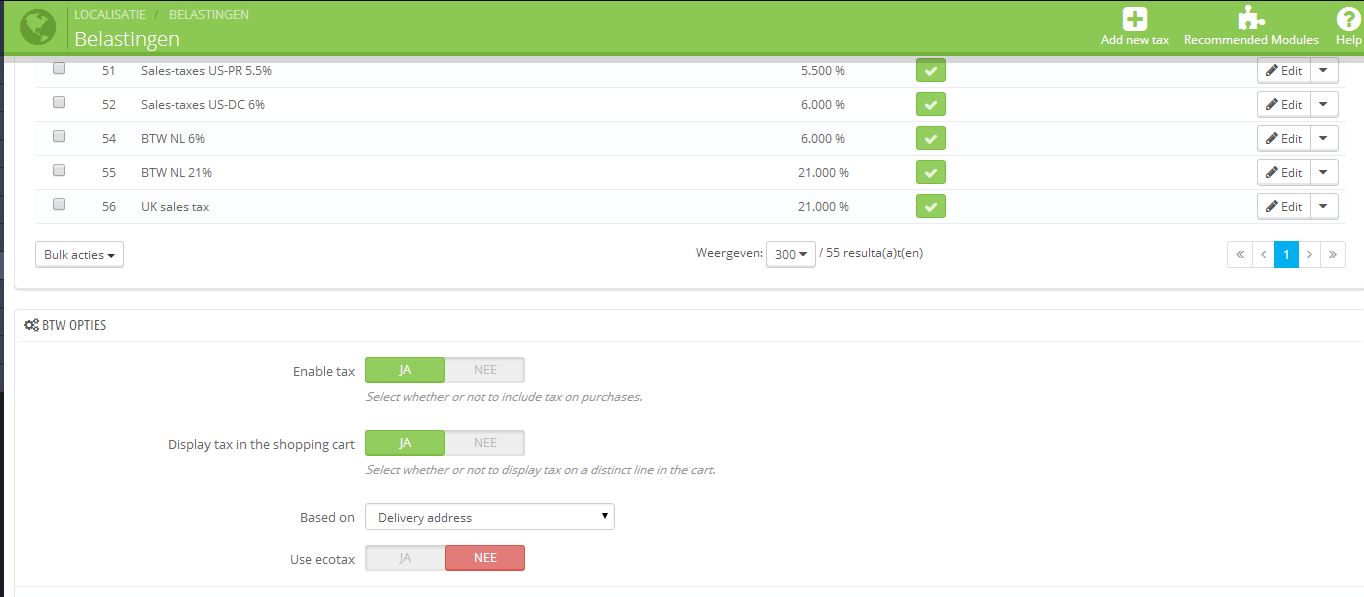Viewport: 1364px width, 597px height.
Task: Open the Help question mark icon
Action: (1348, 19)
